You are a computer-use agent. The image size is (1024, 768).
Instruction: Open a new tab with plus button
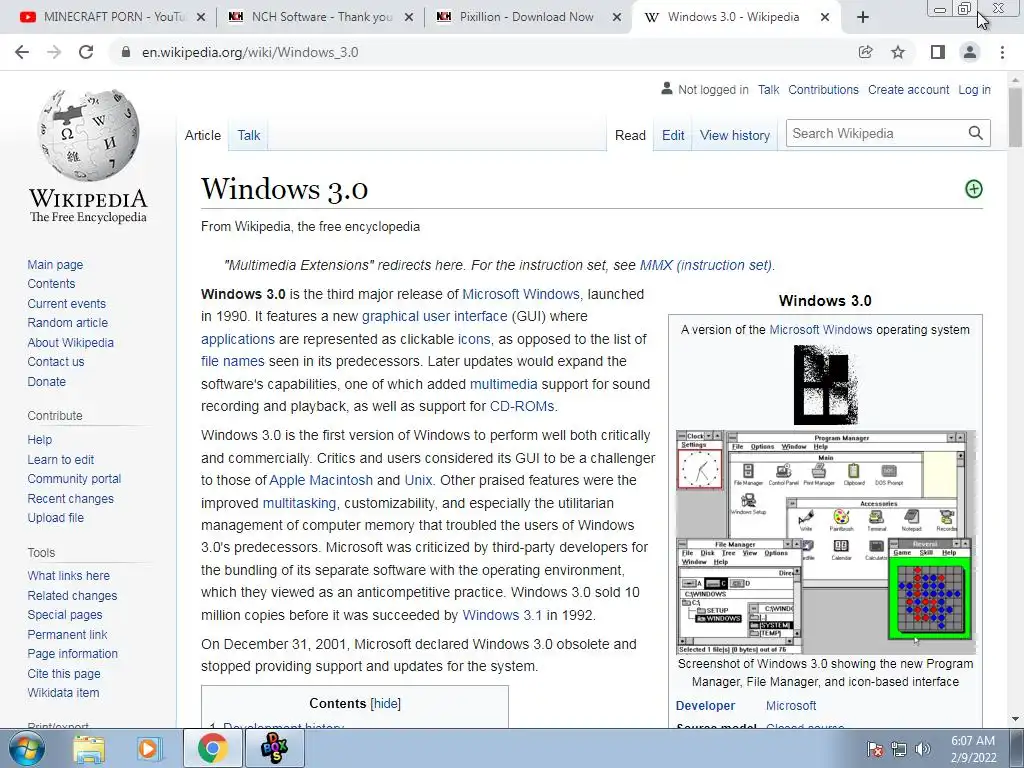(x=863, y=17)
